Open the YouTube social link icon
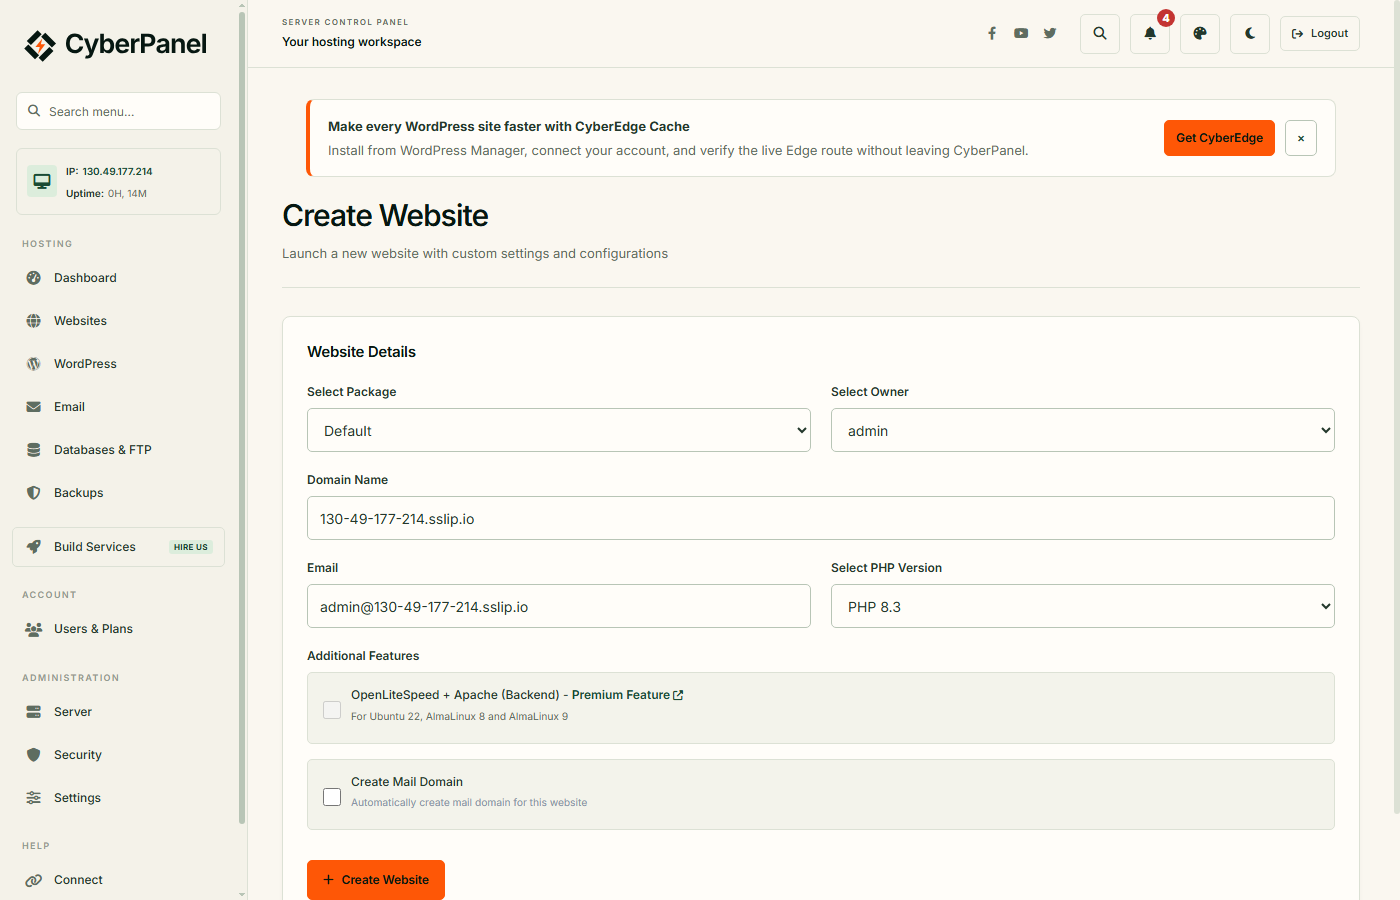The width and height of the screenshot is (1400, 900). pyautogui.click(x=1021, y=33)
